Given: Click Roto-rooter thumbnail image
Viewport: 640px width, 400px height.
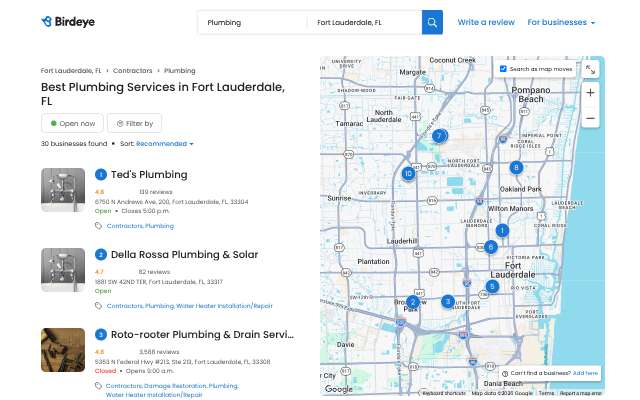Looking at the screenshot, I should click(x=63, y=350).
